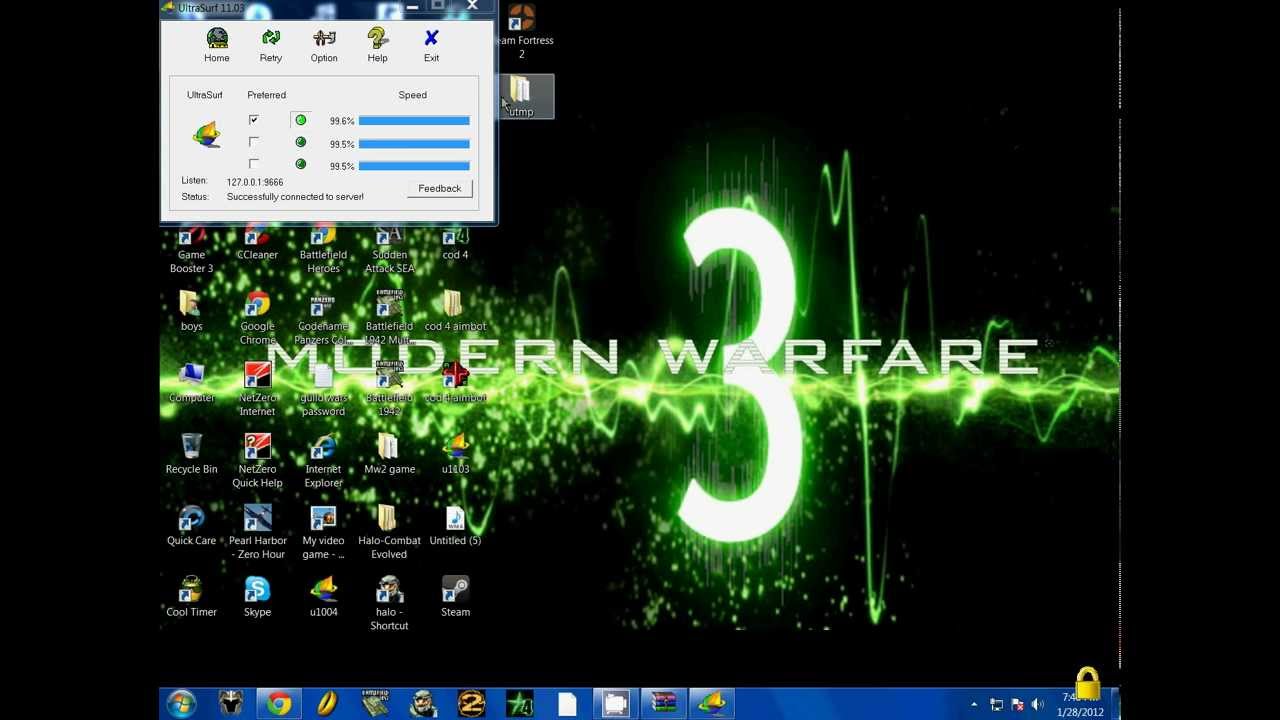Select the halo - Shortcut icon
Image resolution: width=1280 pixels, height=720 pixels.
tap(389, 604)
